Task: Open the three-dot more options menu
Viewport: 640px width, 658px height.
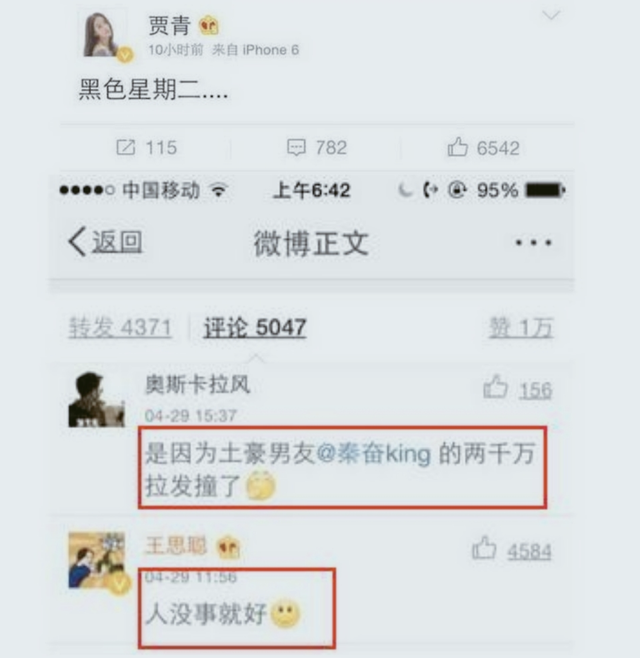Action: click(533, 242)
